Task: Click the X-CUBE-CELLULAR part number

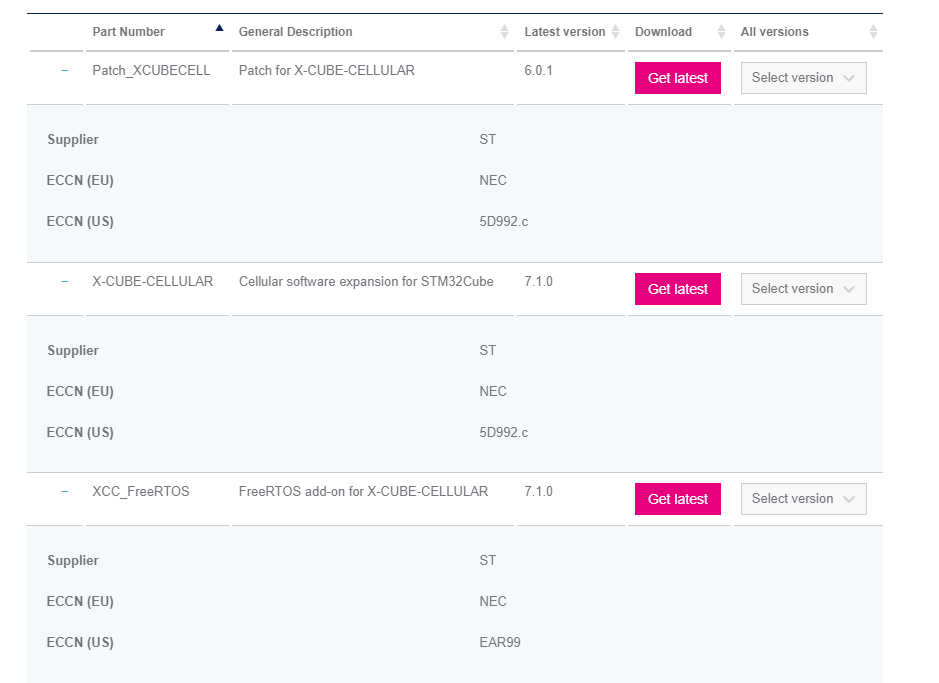Action: (152, 281)
